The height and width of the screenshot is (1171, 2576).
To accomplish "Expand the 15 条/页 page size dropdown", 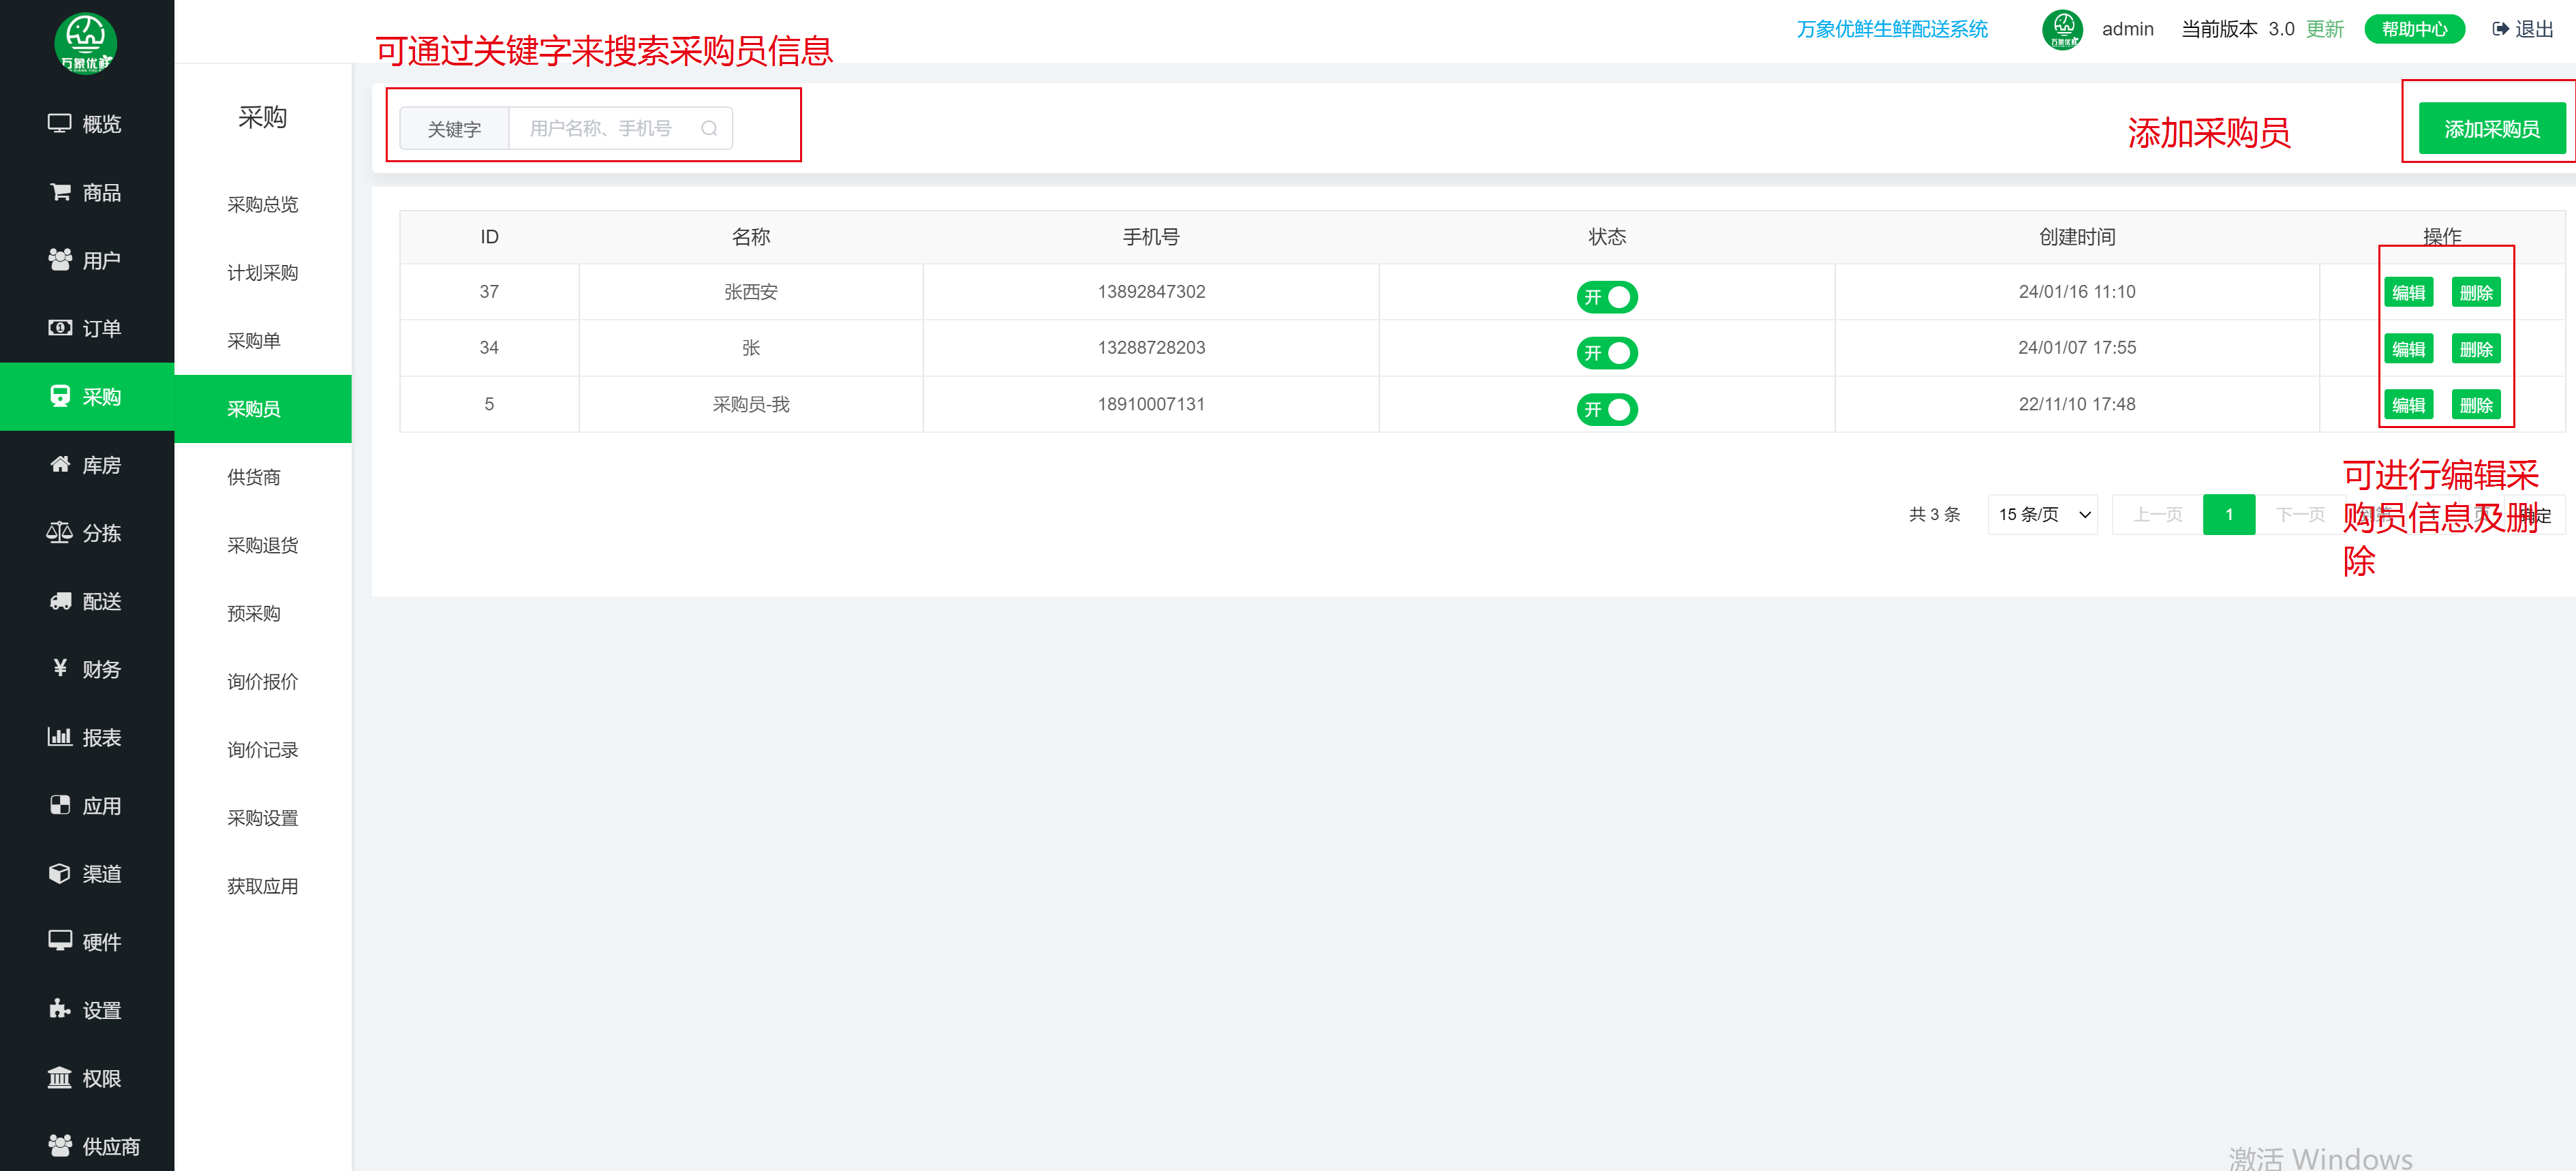I will pos(2042,514).
